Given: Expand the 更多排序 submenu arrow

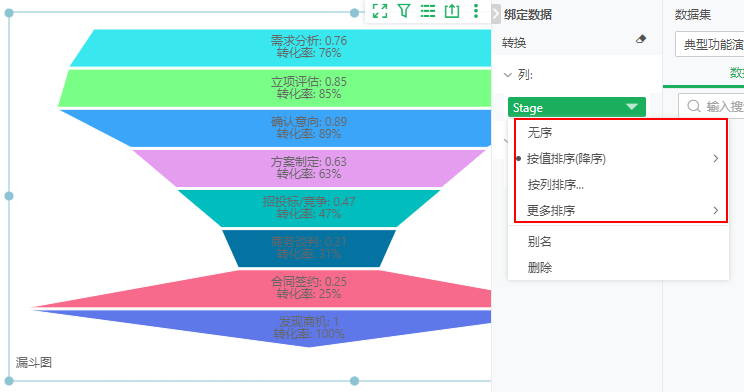Looking at the screenshot, I should (x=716, y=210).
